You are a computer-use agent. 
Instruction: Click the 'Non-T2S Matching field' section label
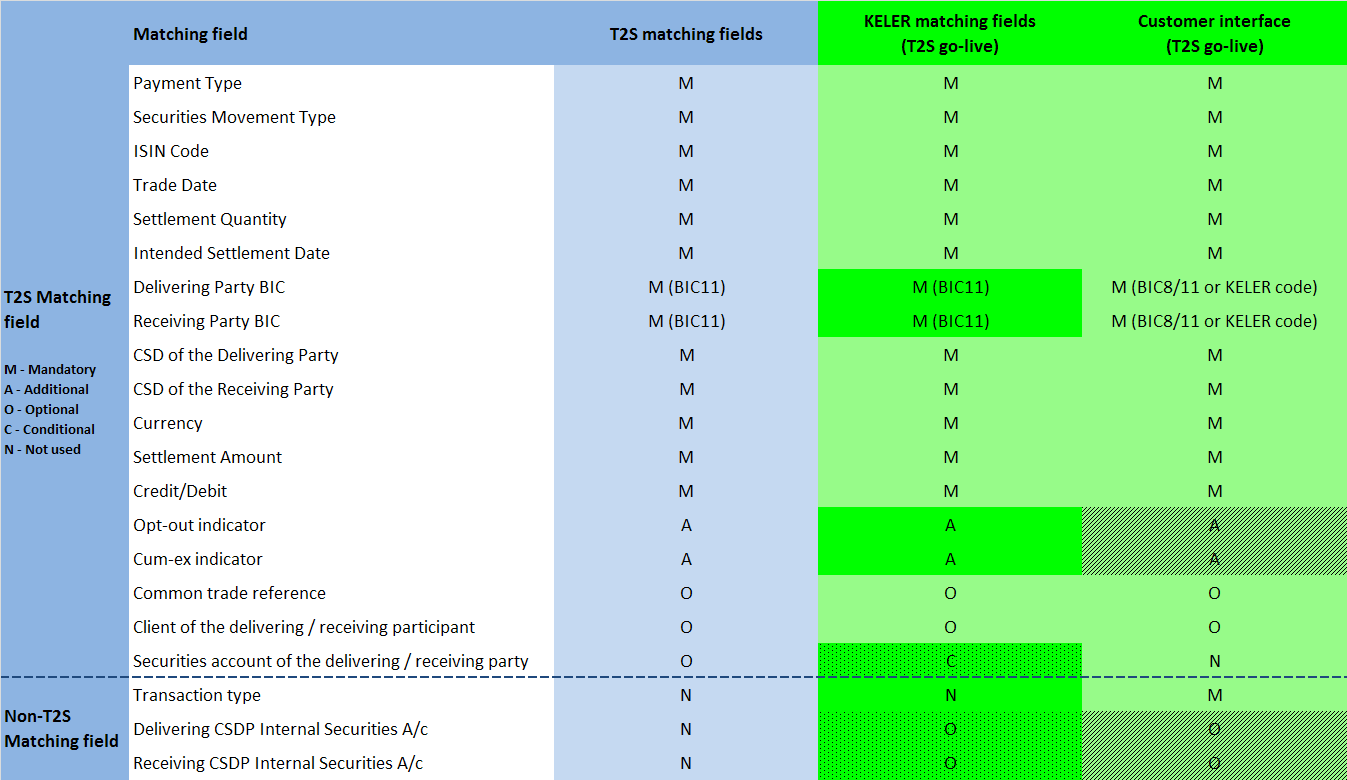click(61, 728)
